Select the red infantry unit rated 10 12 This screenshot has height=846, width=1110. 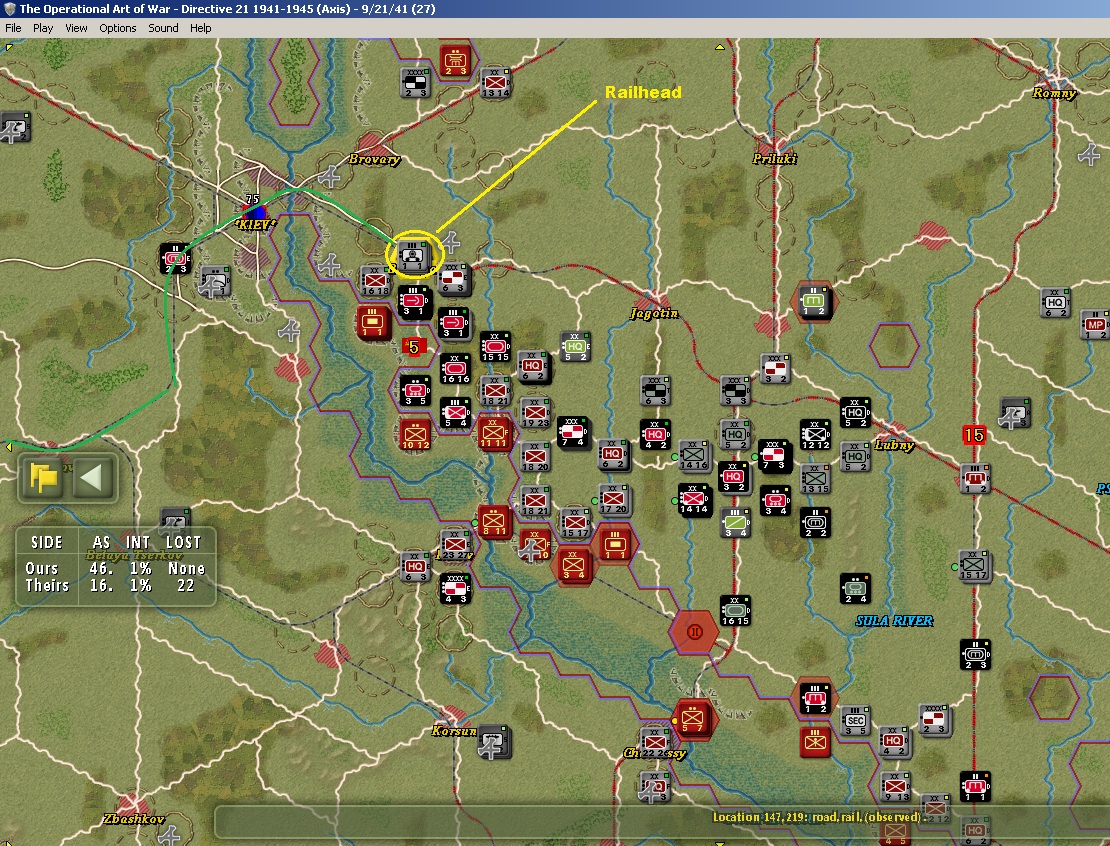(415, 435)
